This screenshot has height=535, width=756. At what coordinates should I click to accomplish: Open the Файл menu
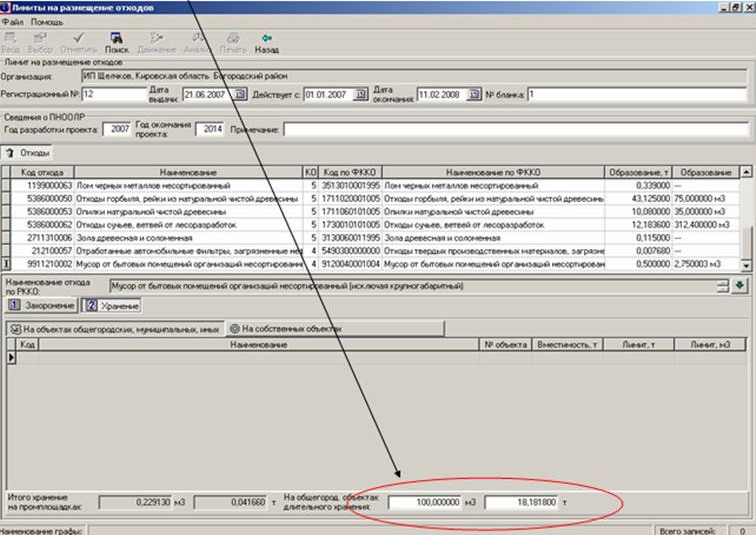(13, 21)
